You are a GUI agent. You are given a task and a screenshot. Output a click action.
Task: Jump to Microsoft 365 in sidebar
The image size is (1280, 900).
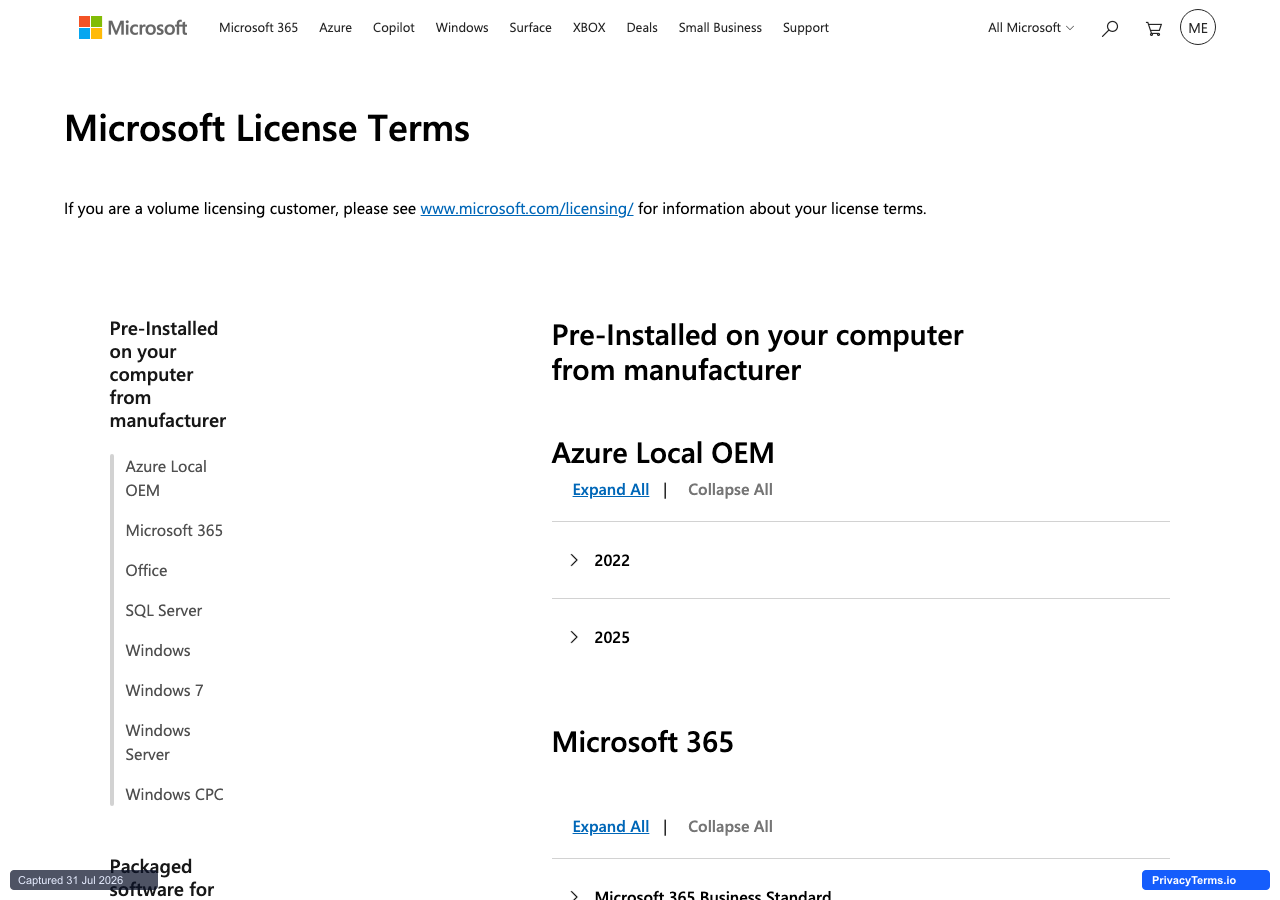174,531
